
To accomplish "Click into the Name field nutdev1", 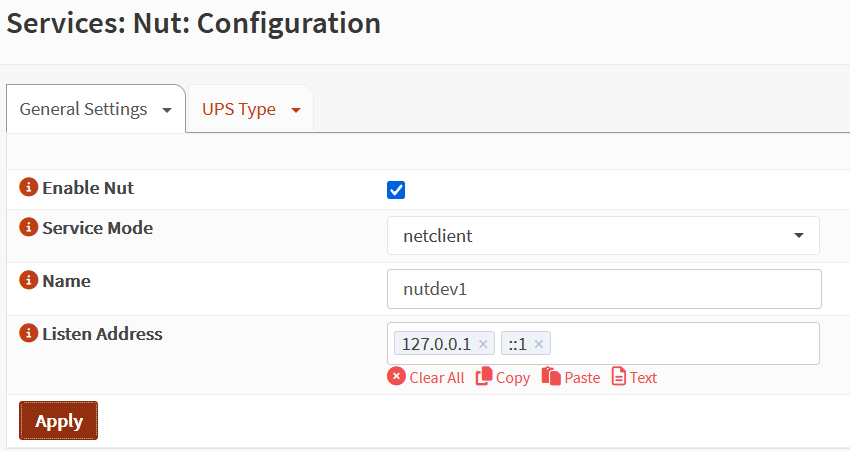I will [x=603, y=289].
